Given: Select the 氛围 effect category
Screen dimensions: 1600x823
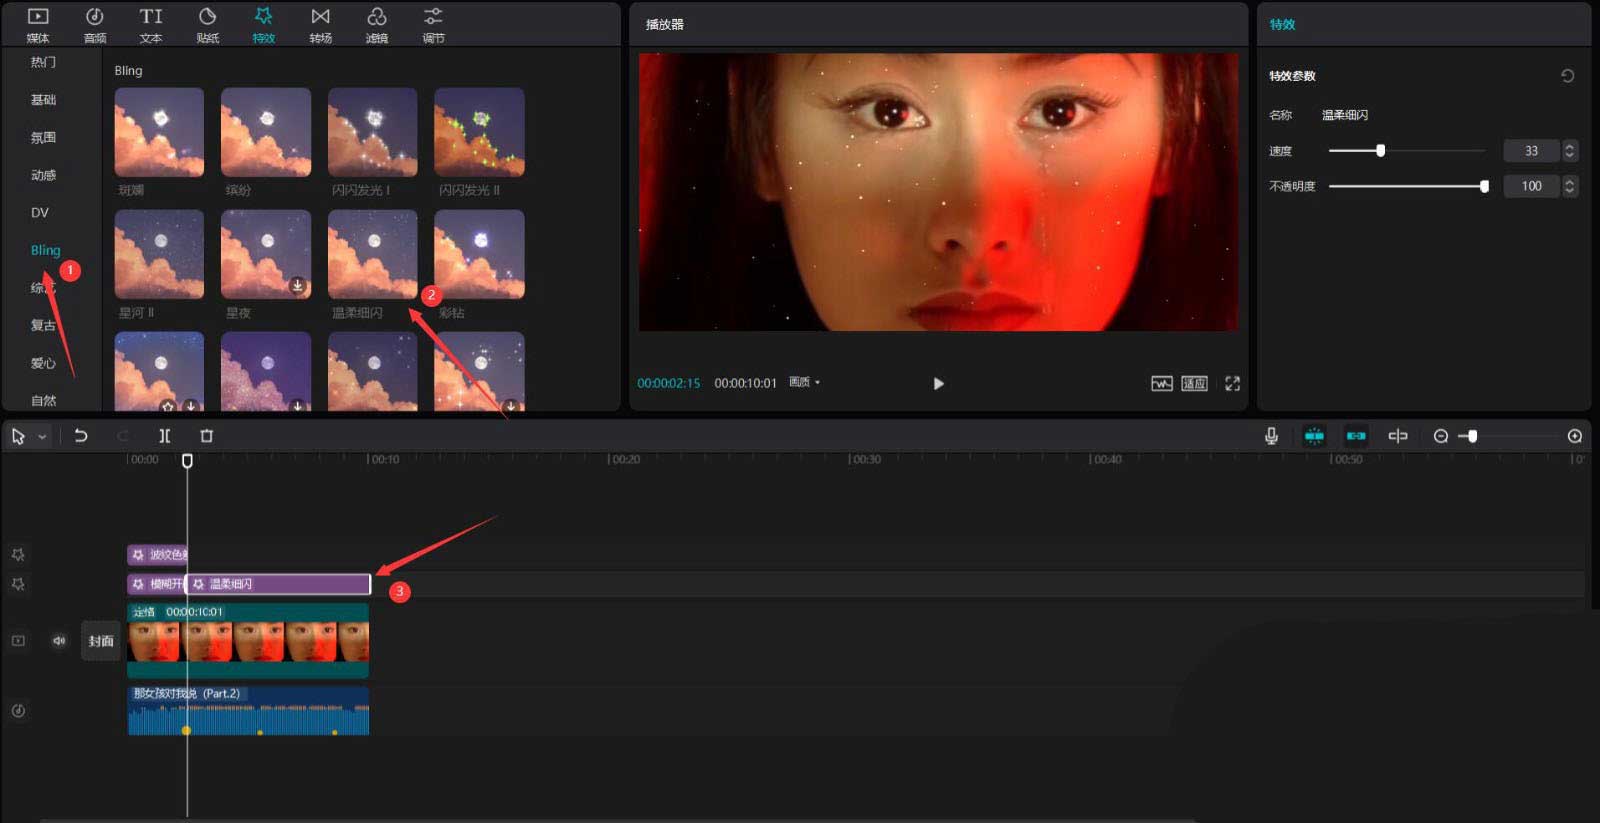Looking at the screenshot, I should pyautogui.click(x=43, y=138).
